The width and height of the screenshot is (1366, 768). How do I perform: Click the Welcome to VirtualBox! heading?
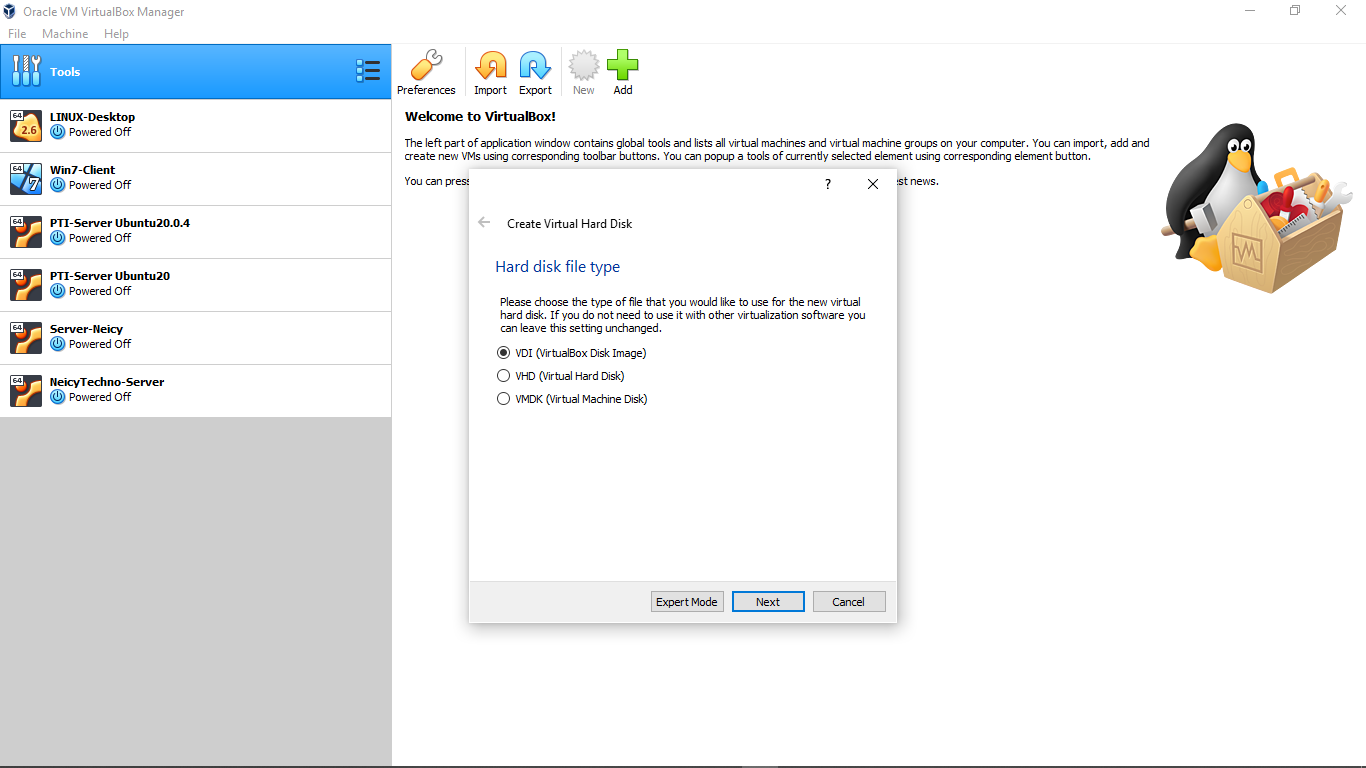[480, 116]
